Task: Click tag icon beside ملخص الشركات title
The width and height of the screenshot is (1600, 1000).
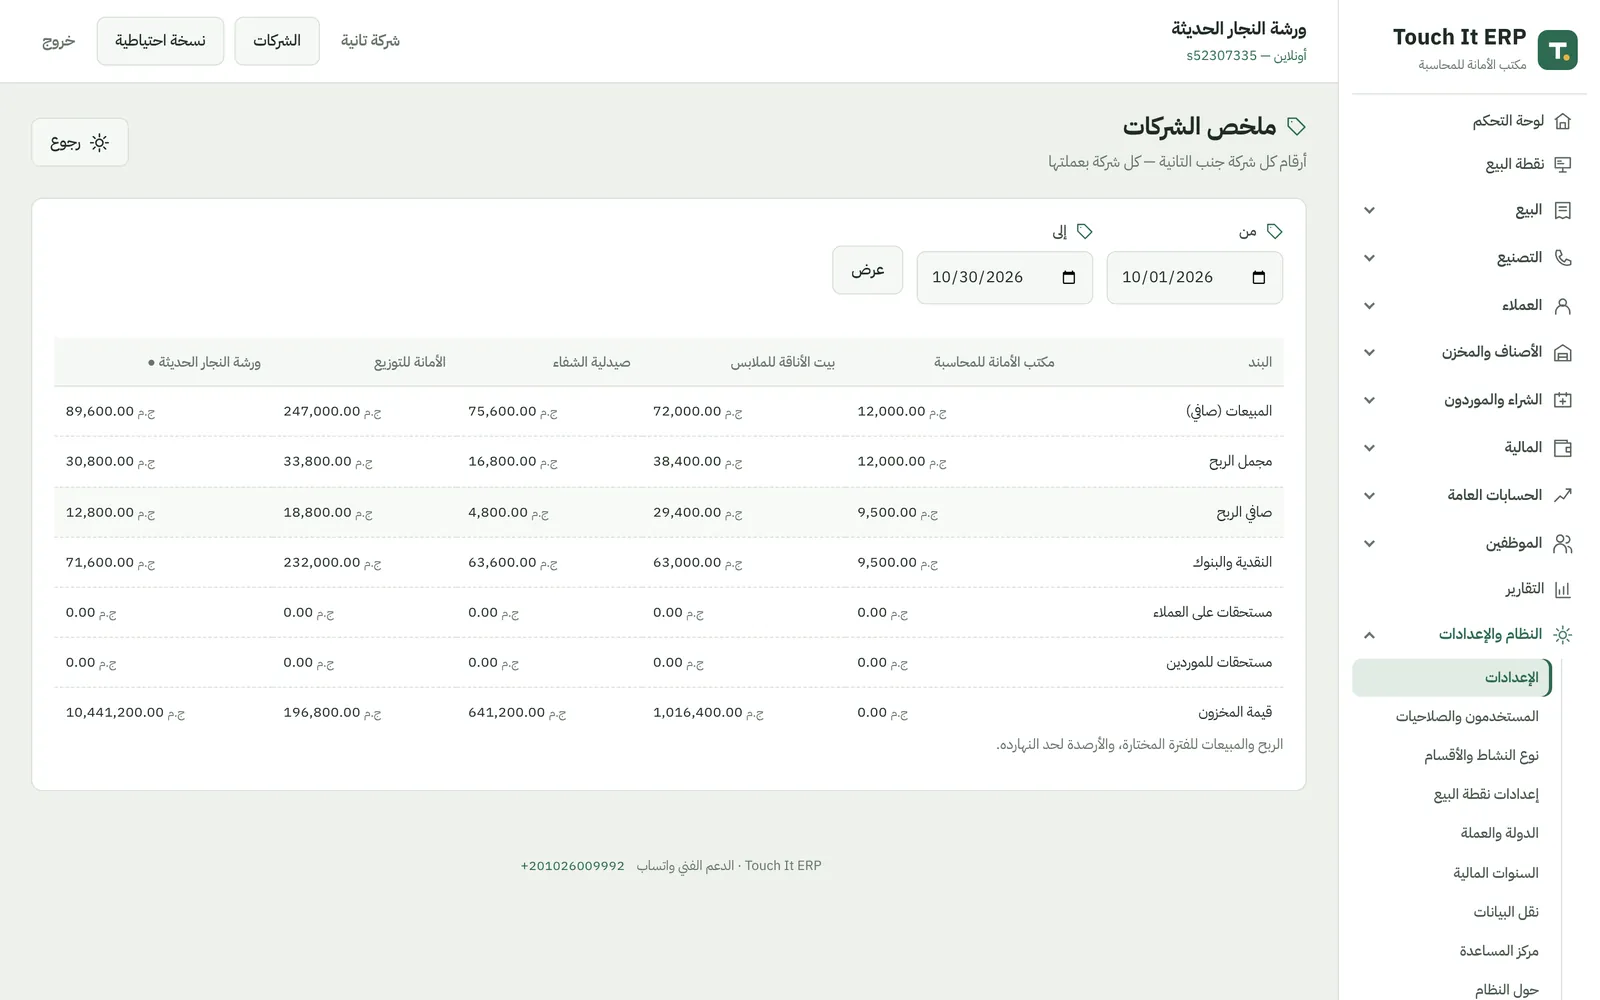Action: point(1296,126)
